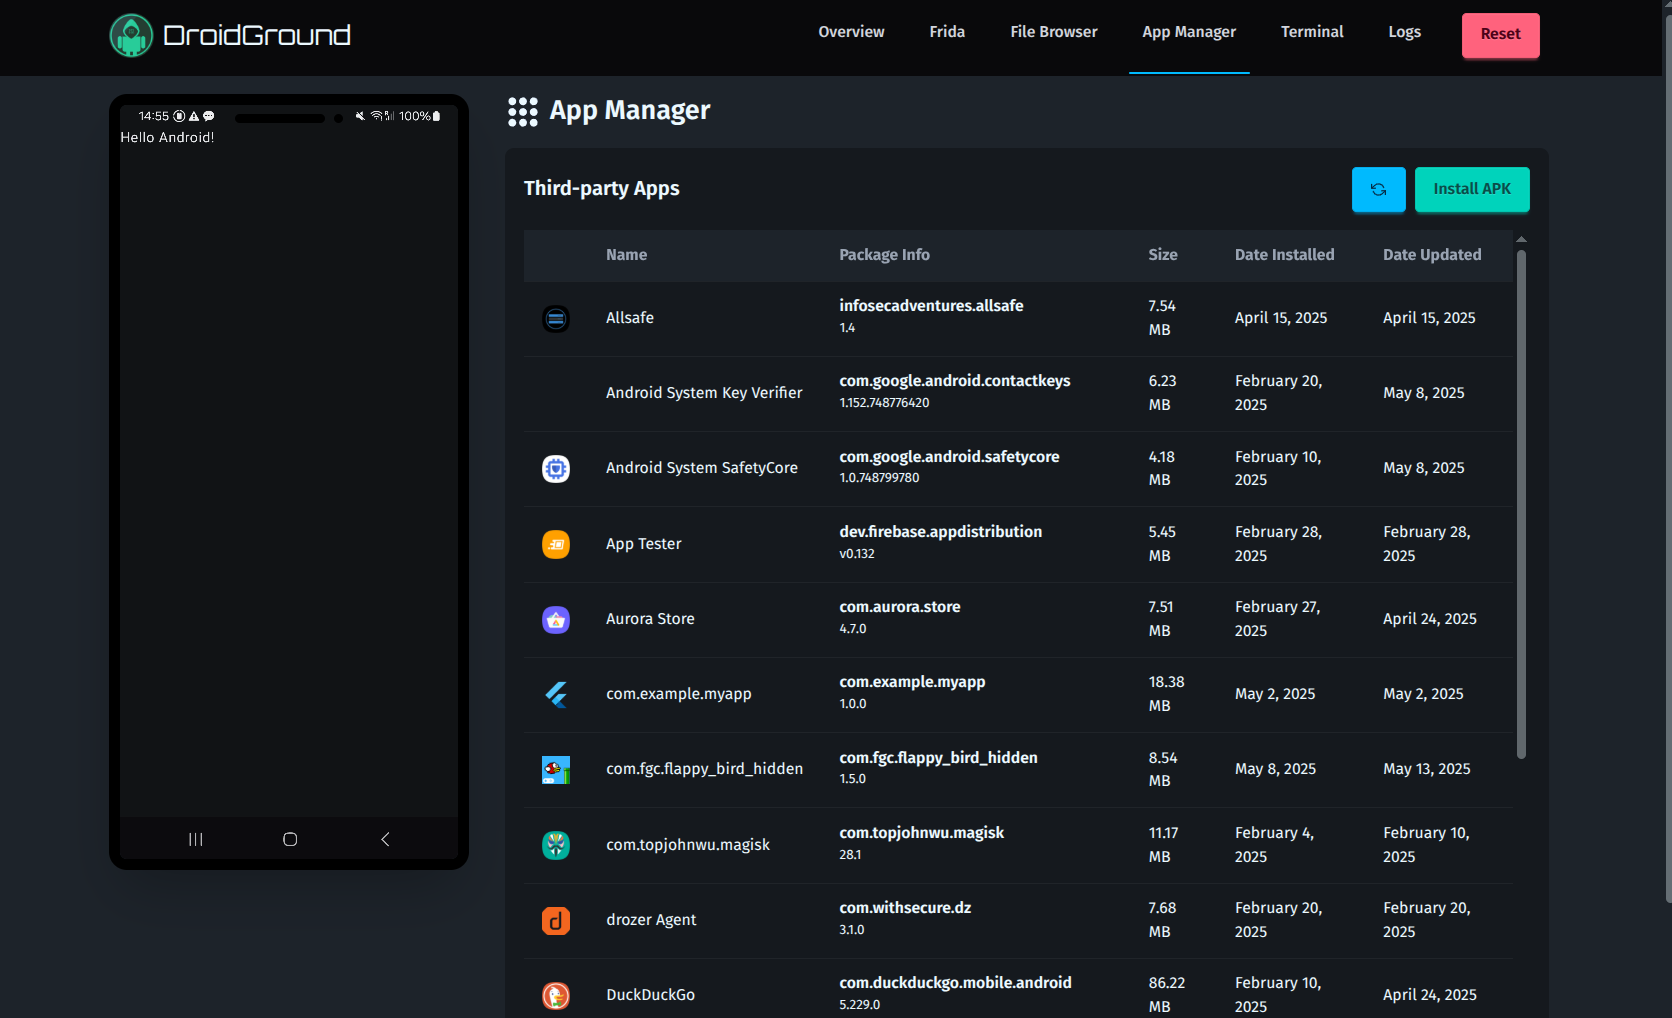This screenshot has width=1672, height=1018.
Task: Go to the Logs tab
Action: pos(1404,32)
